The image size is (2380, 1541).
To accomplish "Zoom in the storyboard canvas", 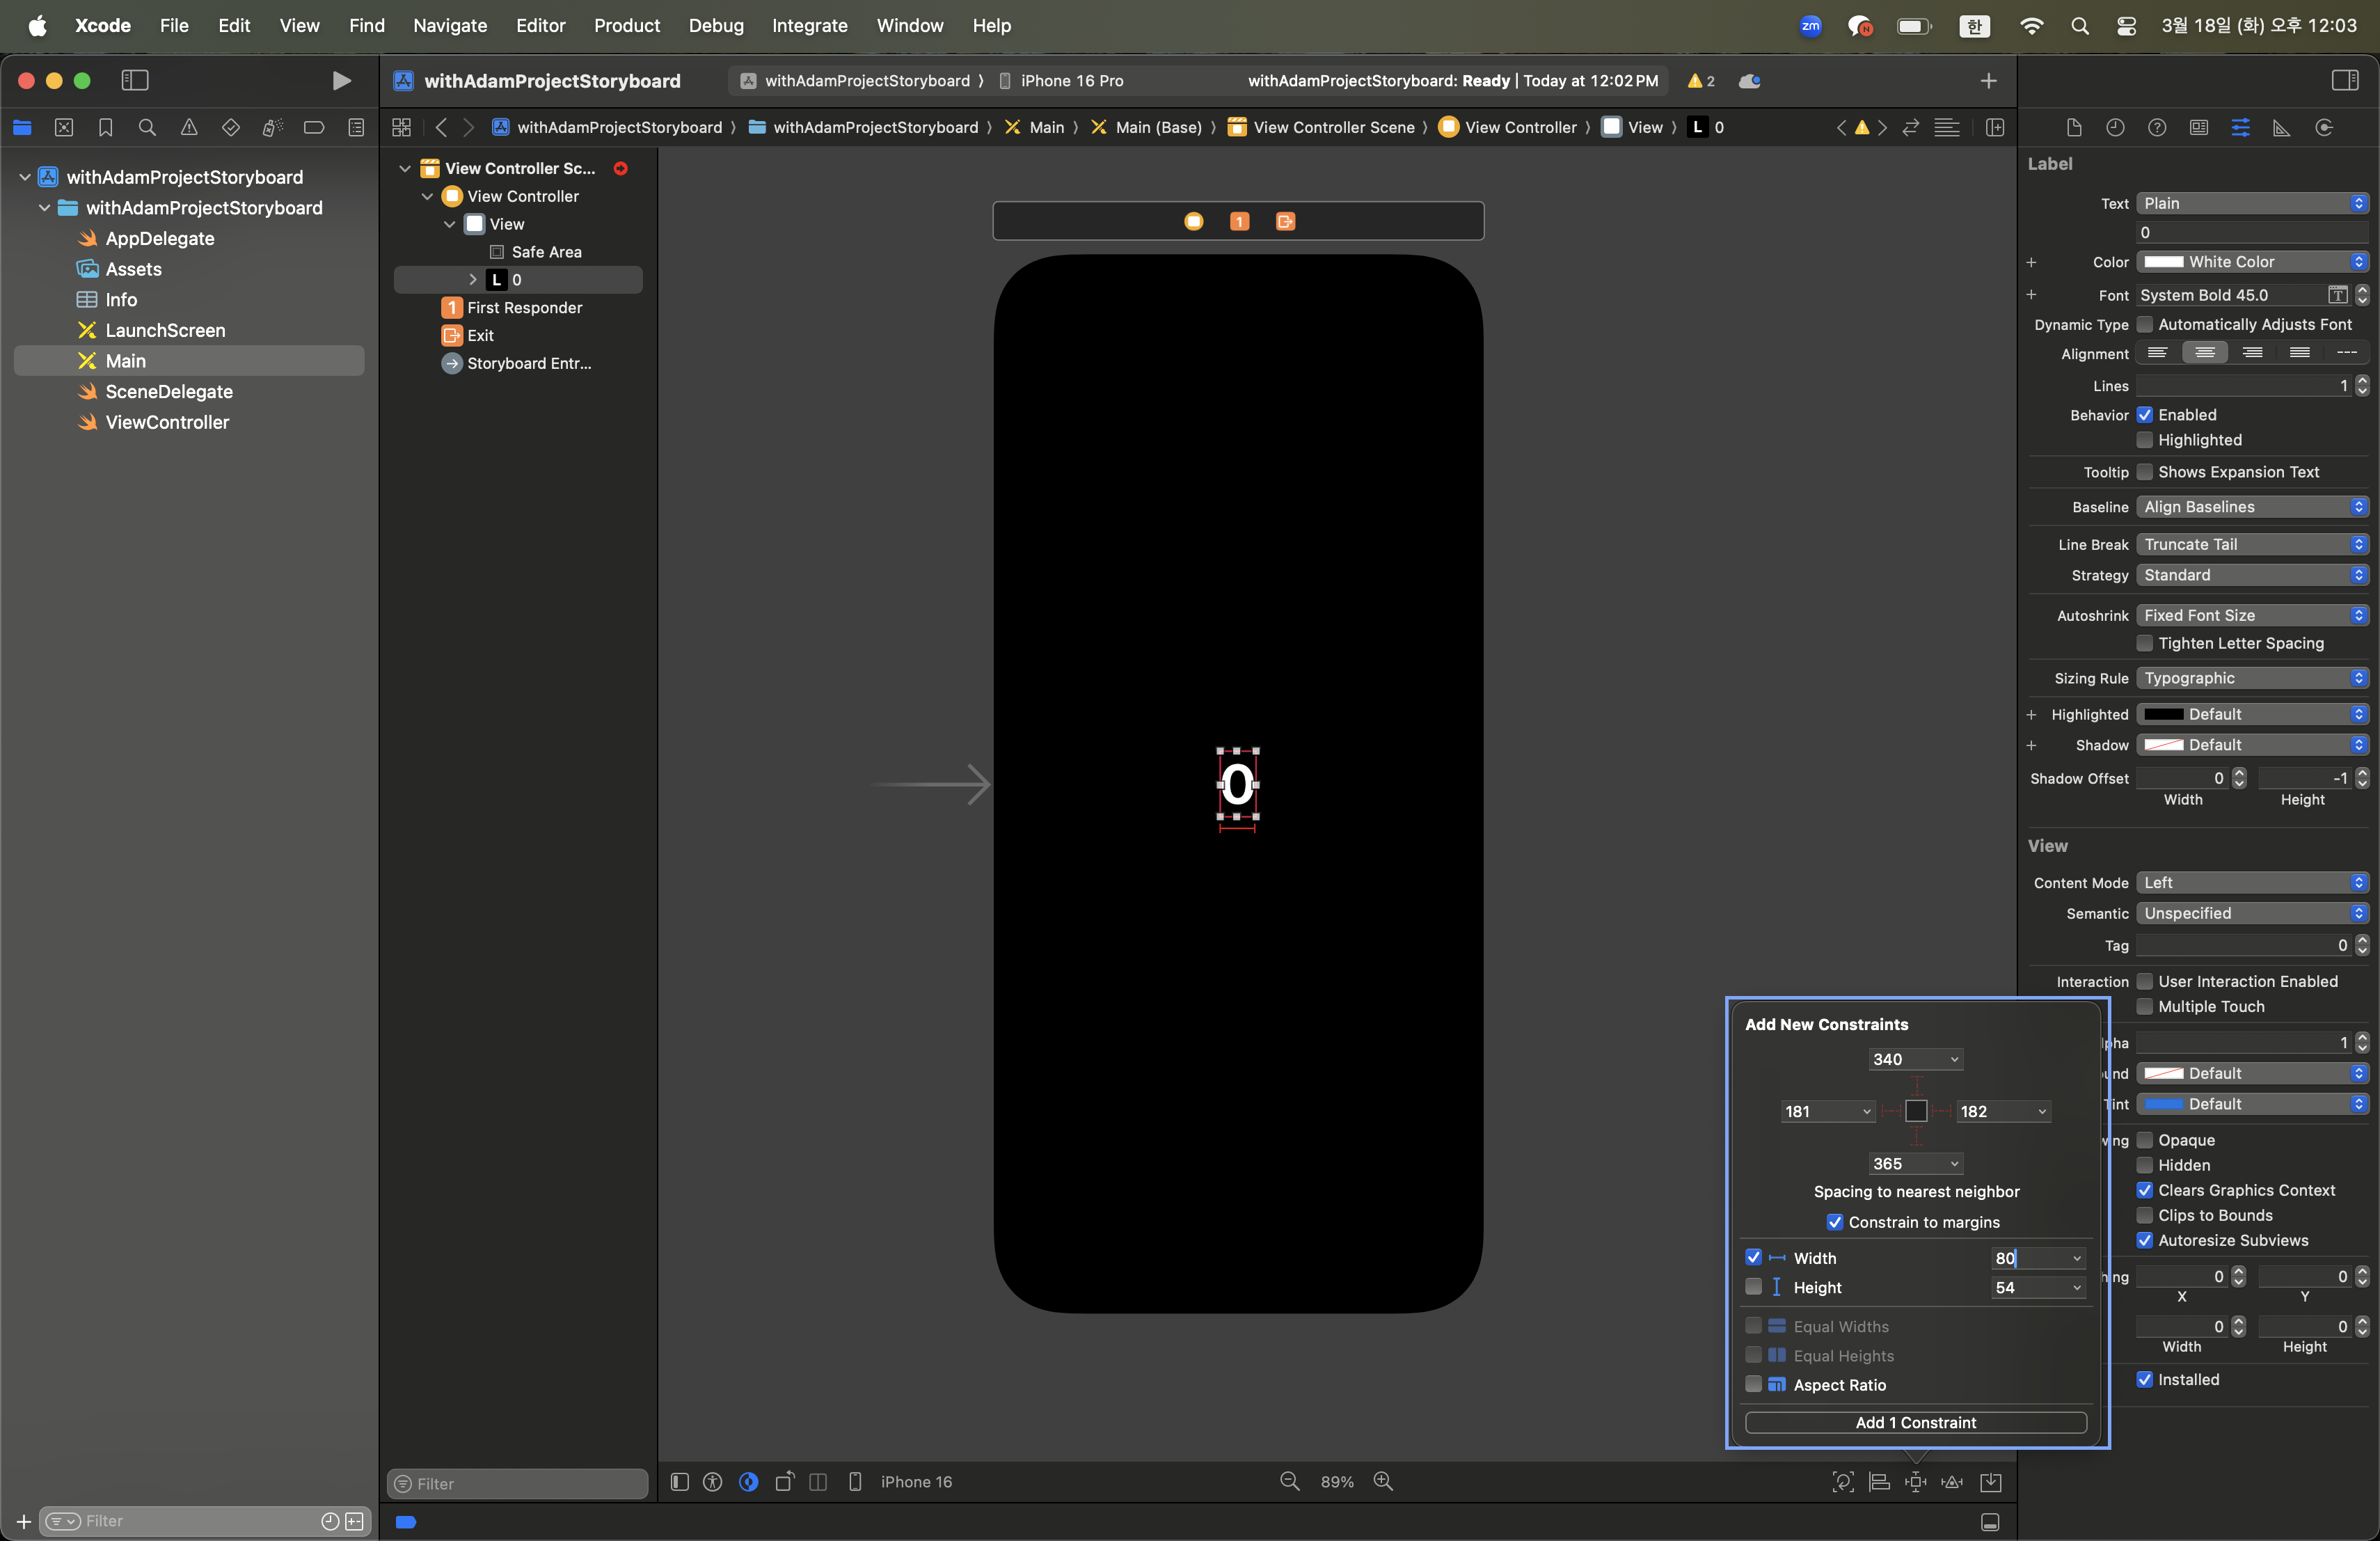I will [1383, 1481].
